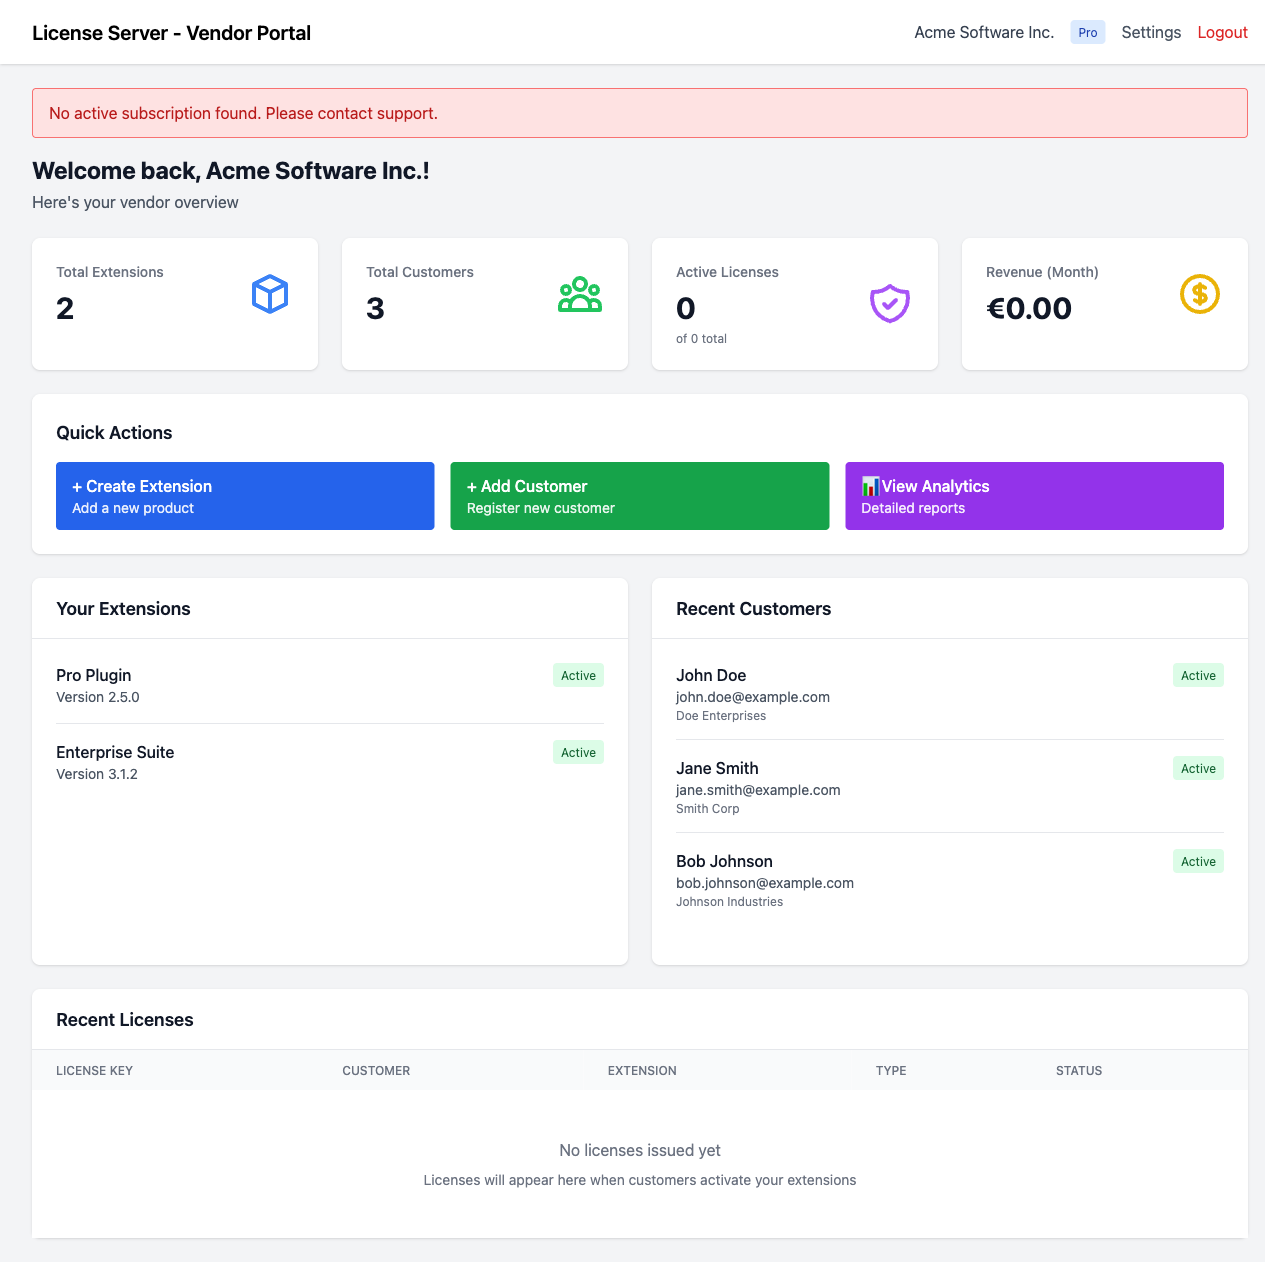Click Logout in the header
The height and width of the screenshot is (1262, 1265).
(1222, 32)
